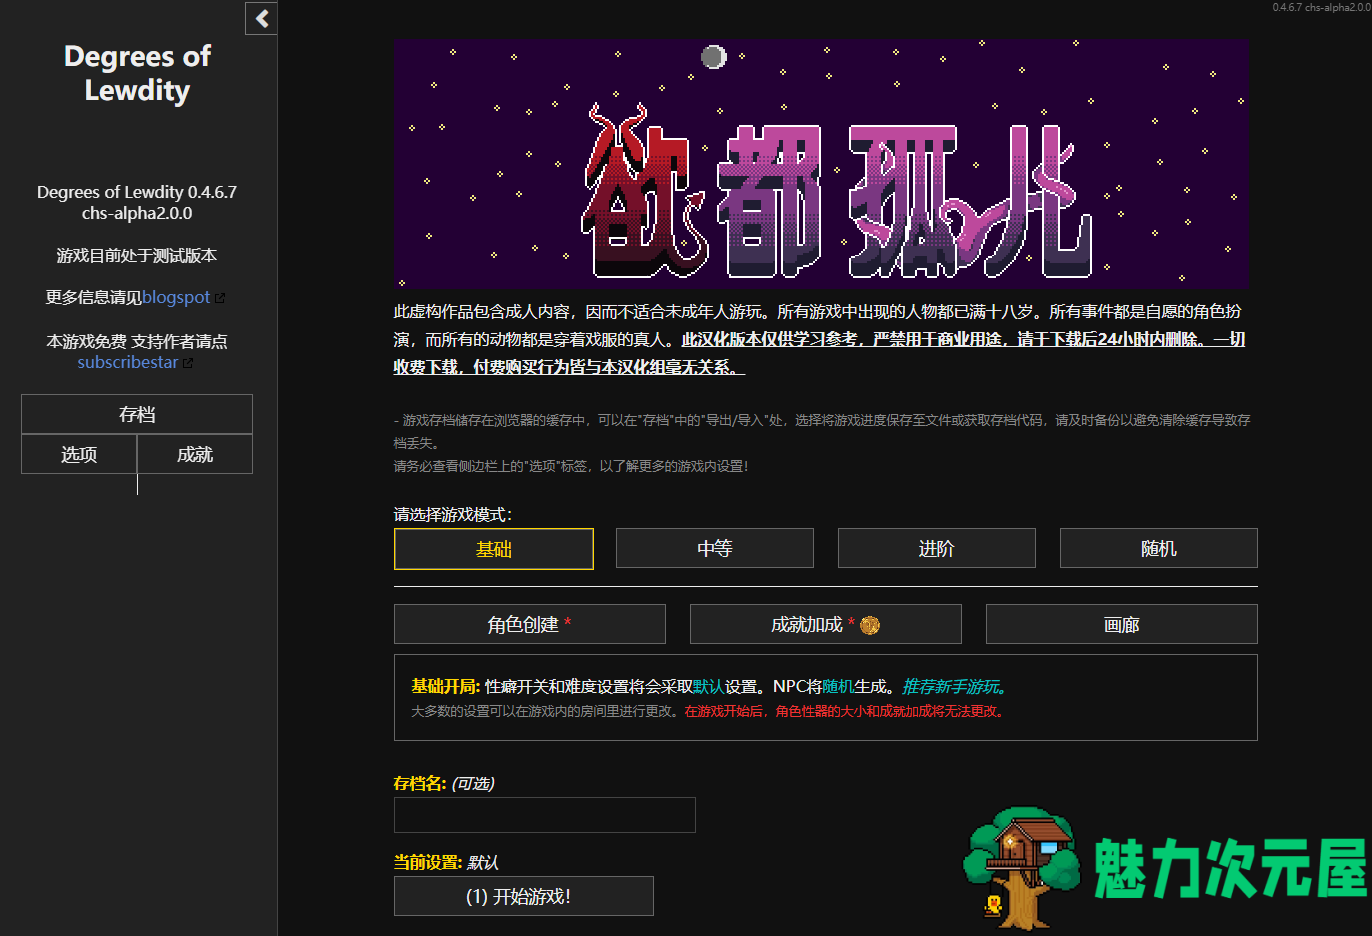
Task: Click the (1) 开始游戏! button
Action: (524, 896)
